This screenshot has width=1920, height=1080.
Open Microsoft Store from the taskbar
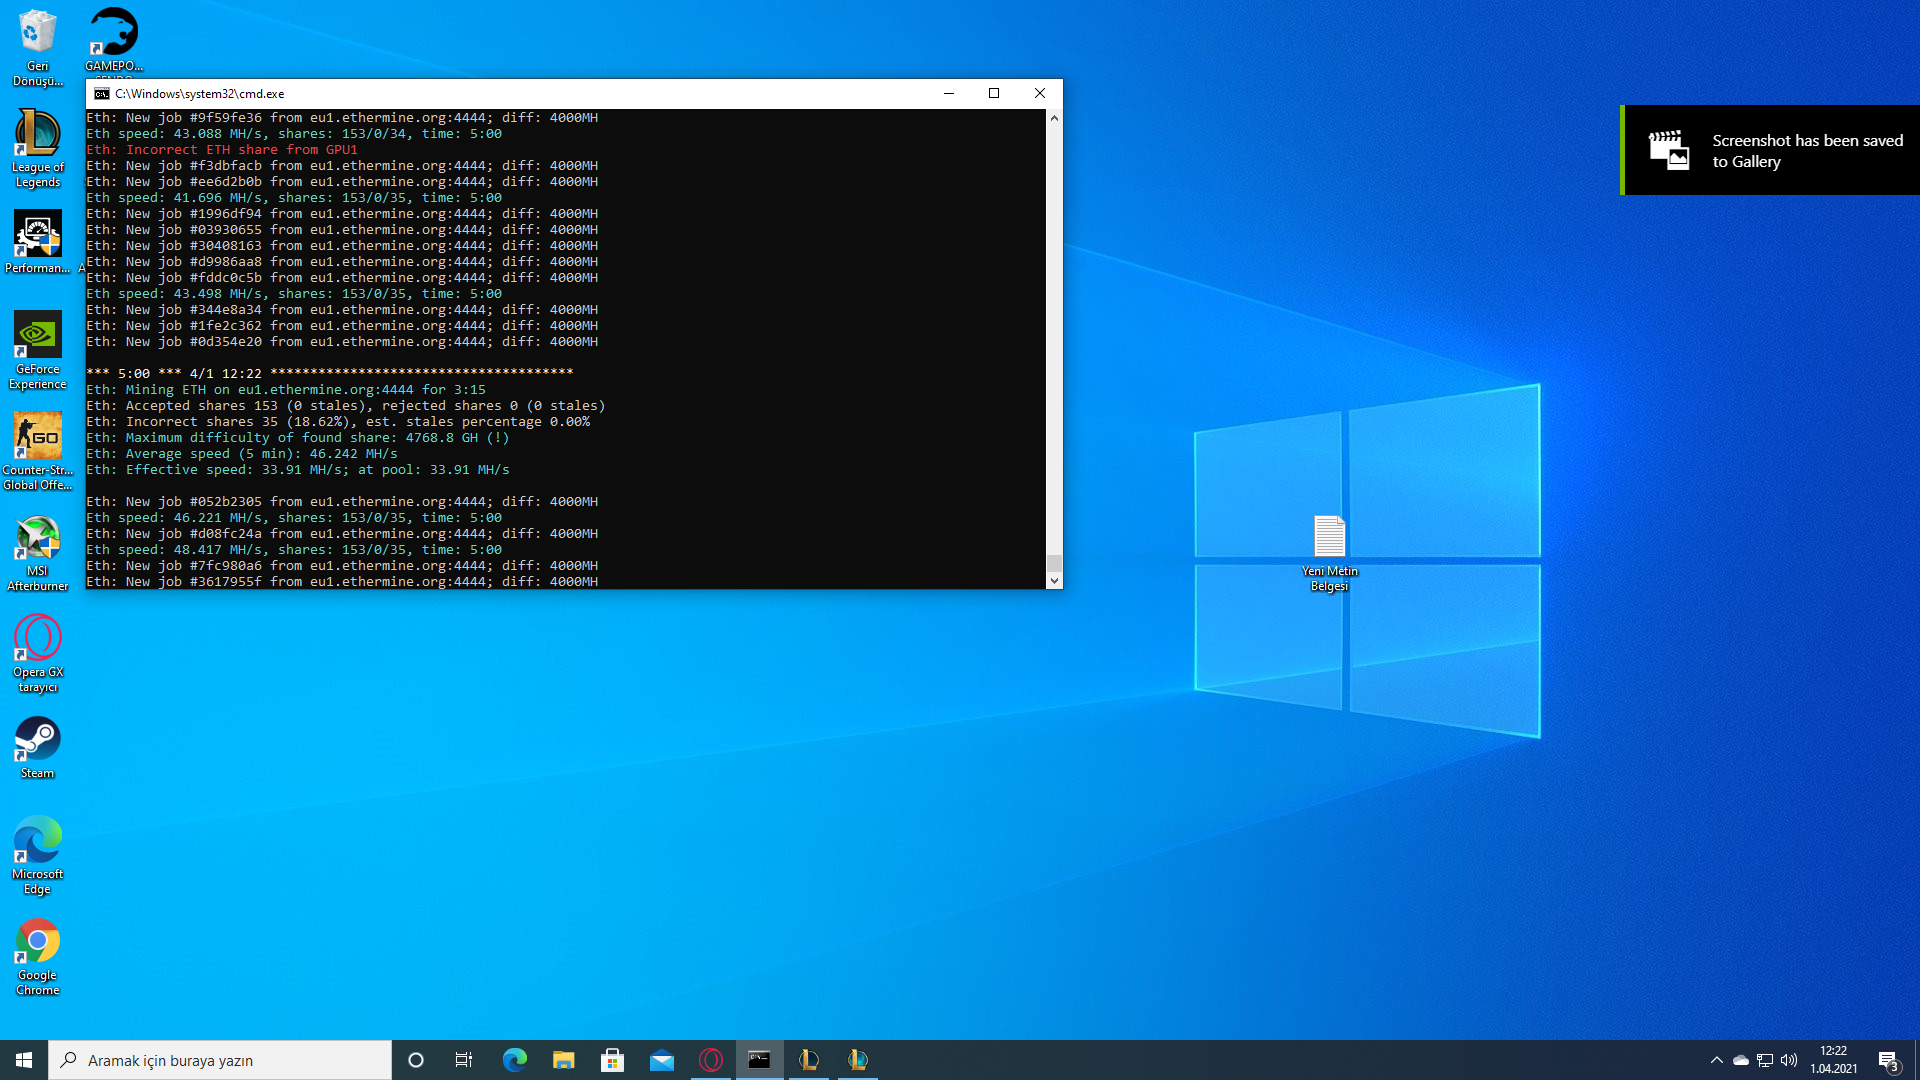pos(612,1060)
